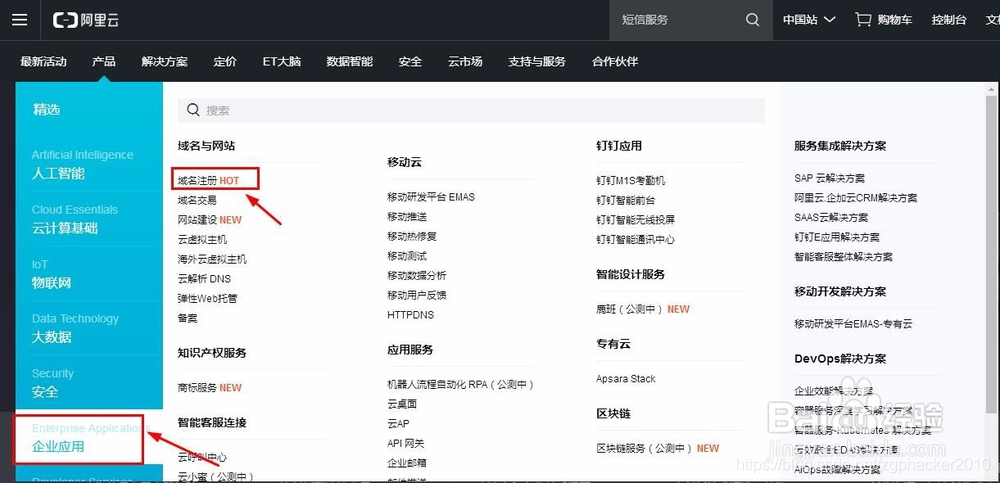Click the product 搜索 input box

[471, 110]
